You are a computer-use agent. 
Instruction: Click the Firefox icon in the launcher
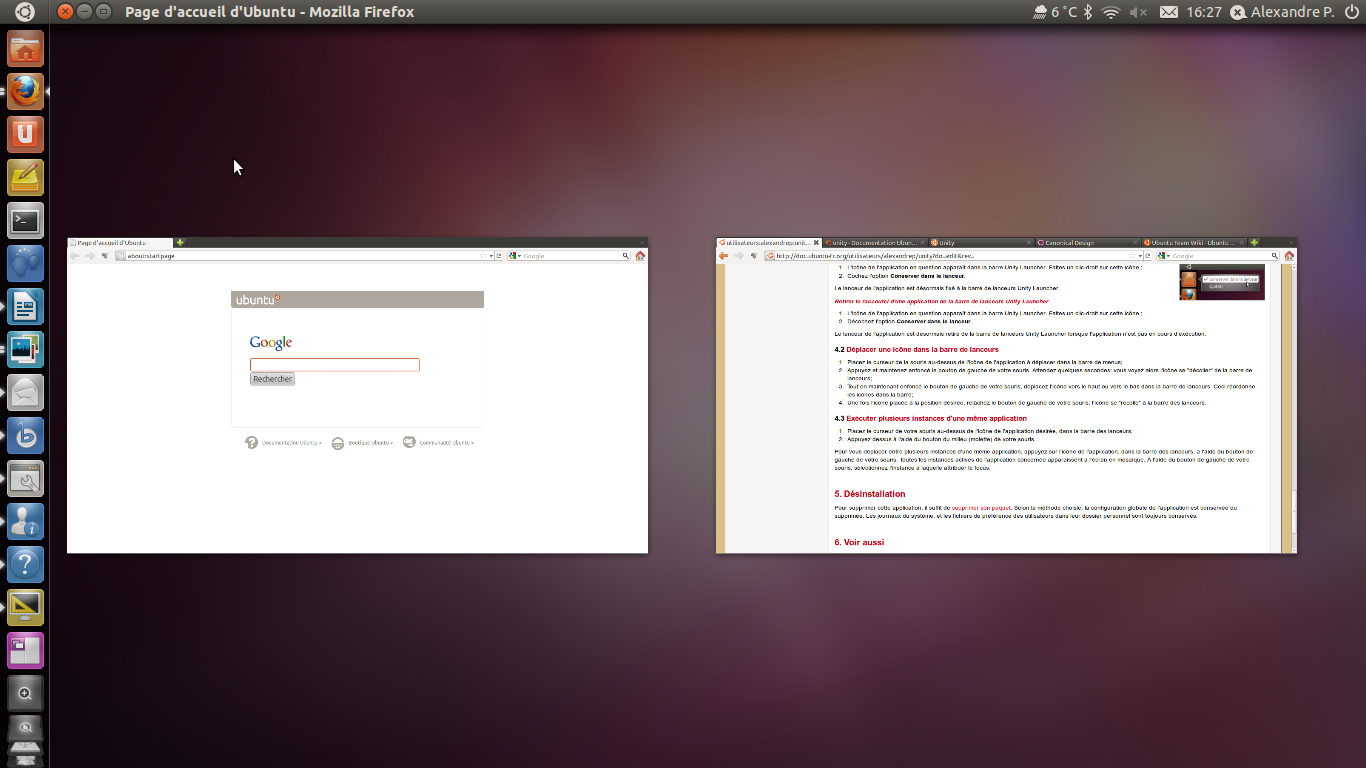click(25, 91)
